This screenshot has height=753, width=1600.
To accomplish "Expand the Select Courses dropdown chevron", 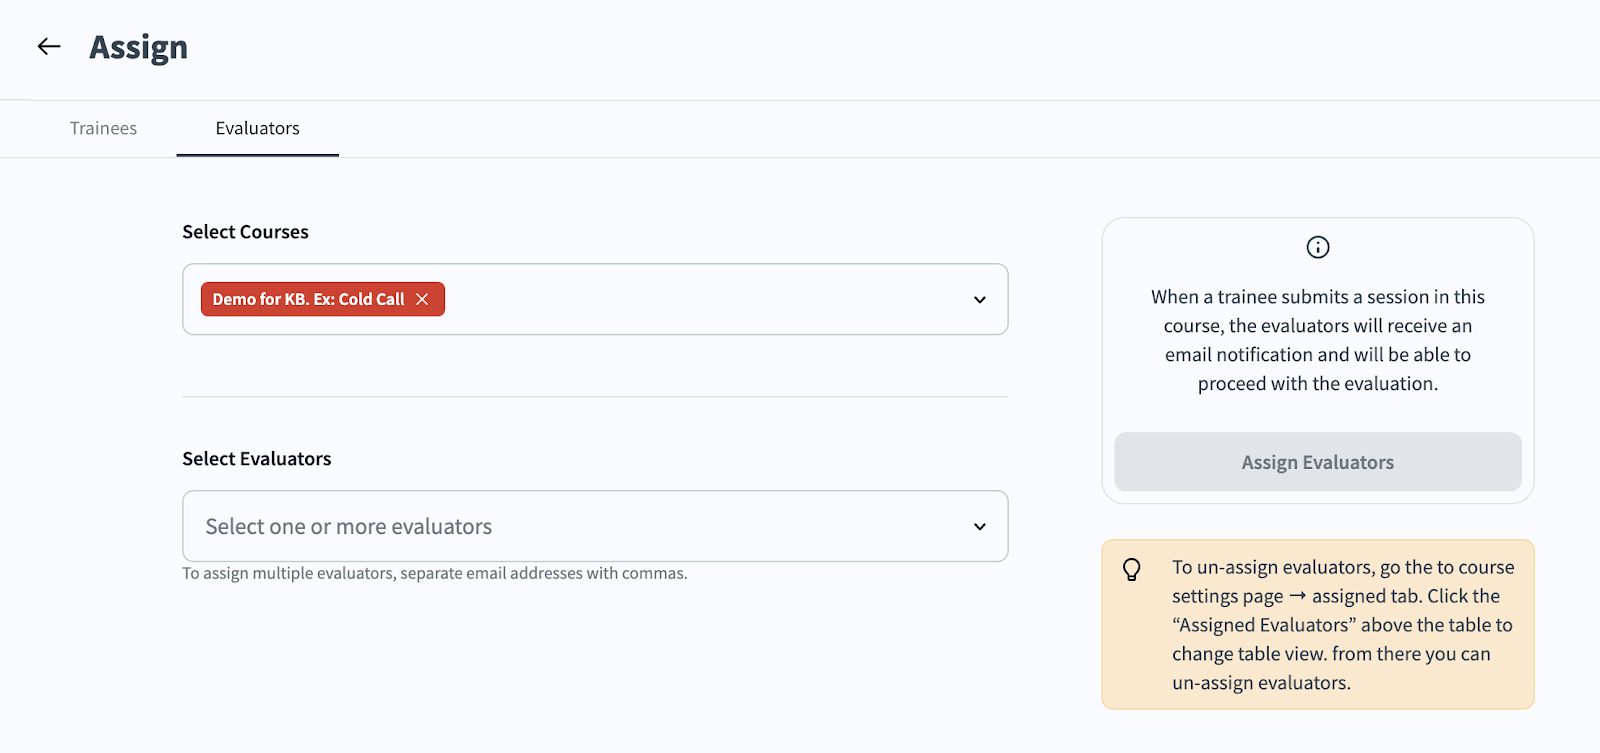I will 980,300.
